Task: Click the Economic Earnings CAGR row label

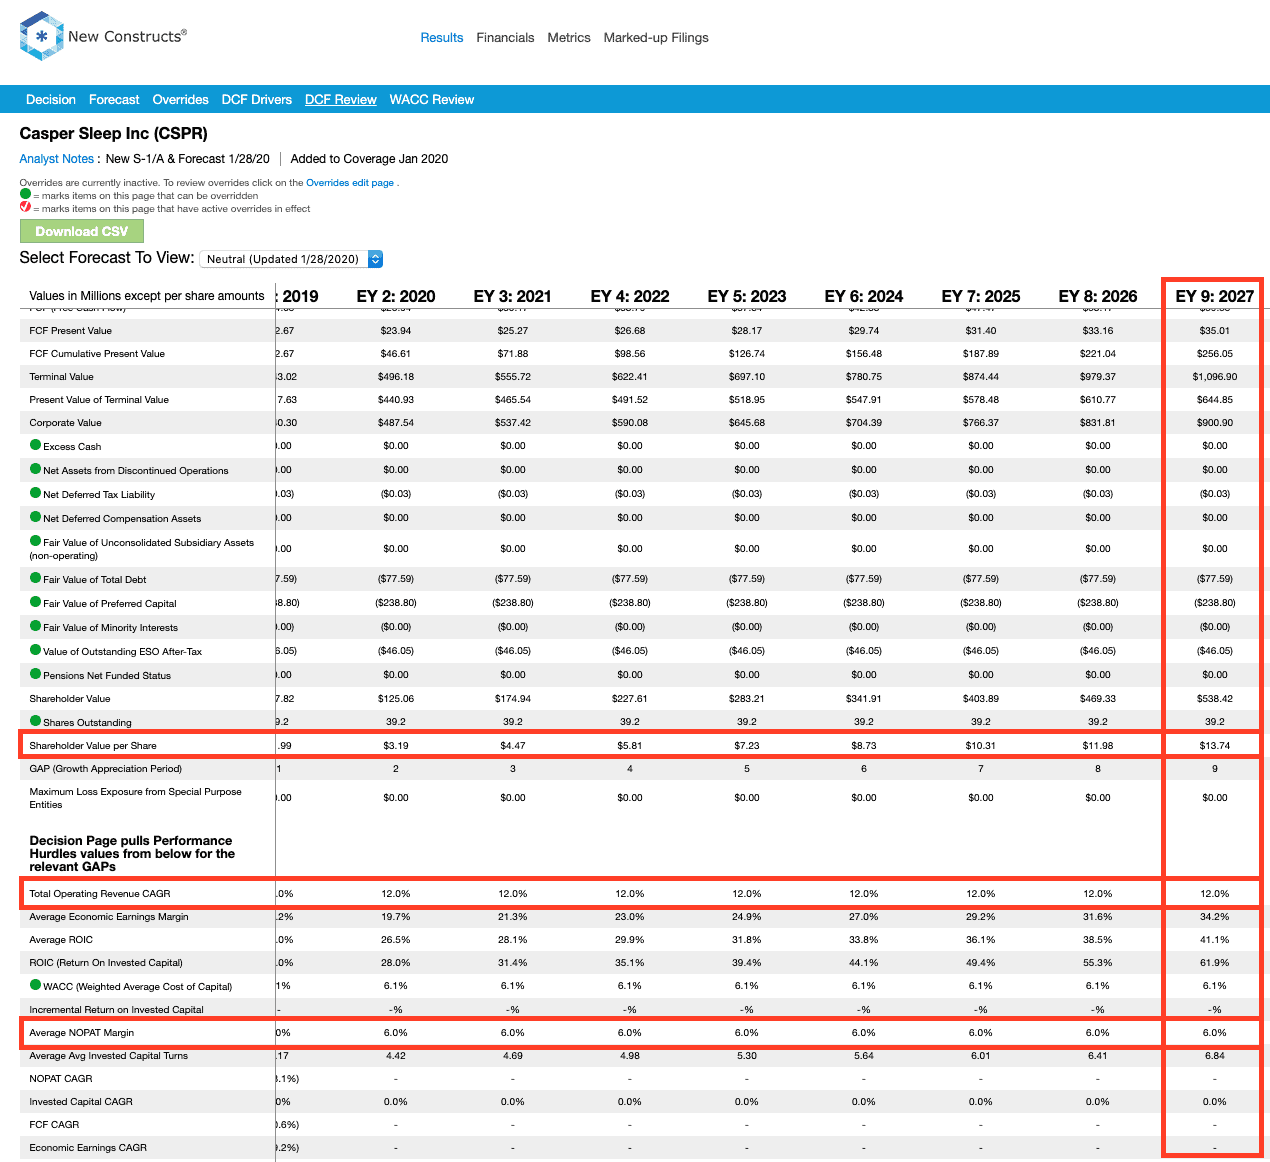Action: click(88, 1147)
